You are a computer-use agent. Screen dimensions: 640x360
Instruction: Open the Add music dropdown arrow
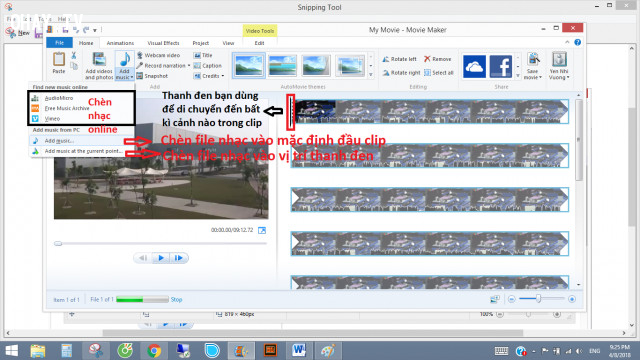click(131, 77)
